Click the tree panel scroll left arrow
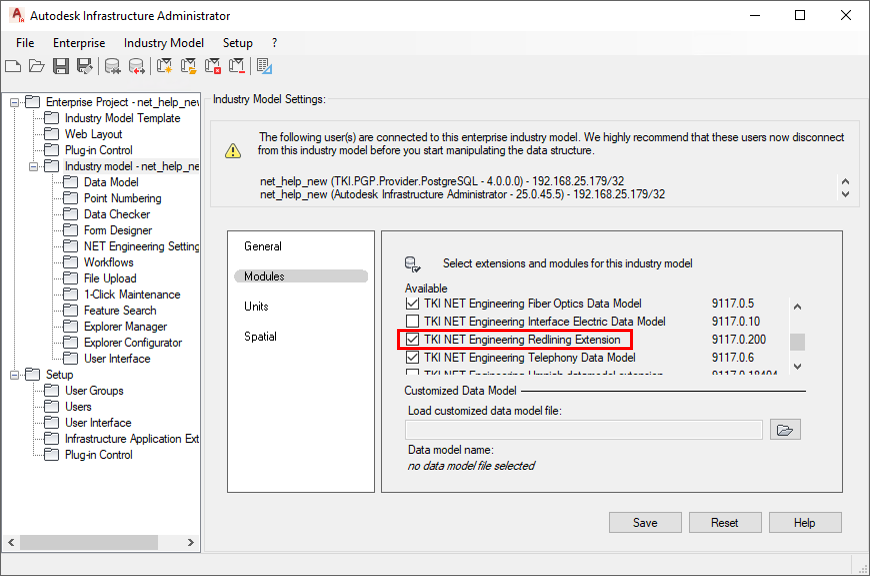This screenshot has width=870, height=576. pyautogui.click(x=11, y=542)
